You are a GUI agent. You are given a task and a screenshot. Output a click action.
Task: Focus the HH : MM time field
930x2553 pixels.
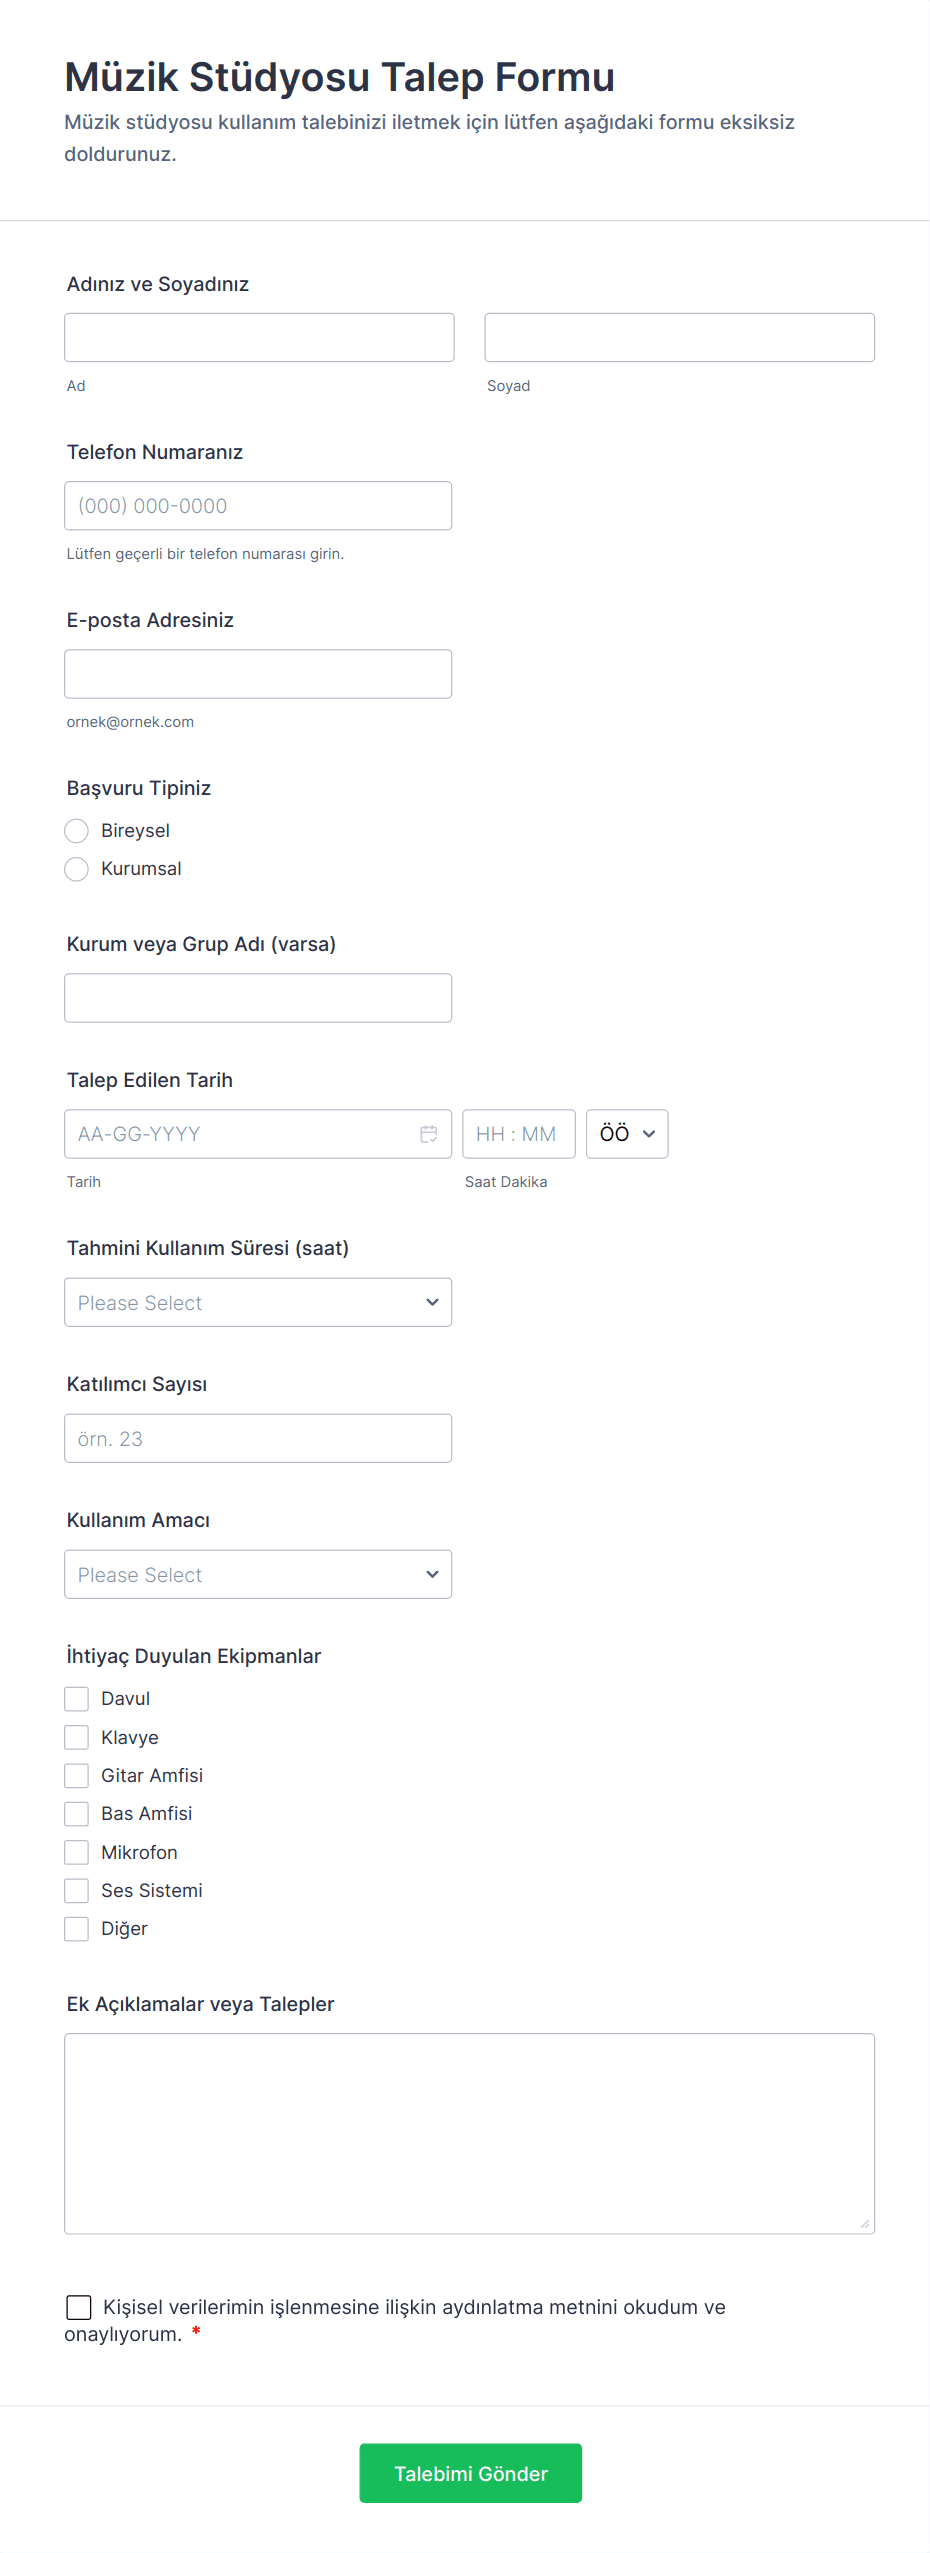pyautogui.click(x=518, y=1134)
